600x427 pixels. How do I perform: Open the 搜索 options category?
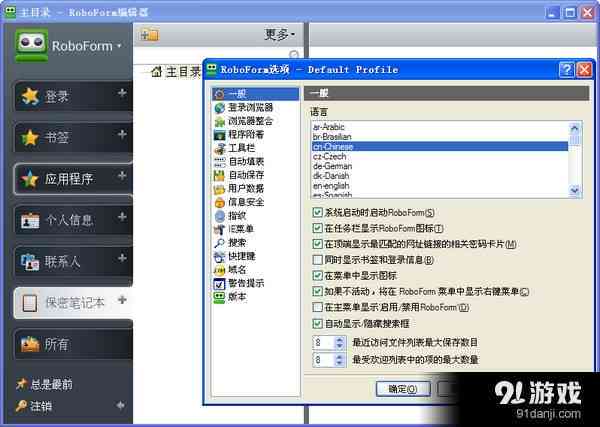click(x=230, y=243)
